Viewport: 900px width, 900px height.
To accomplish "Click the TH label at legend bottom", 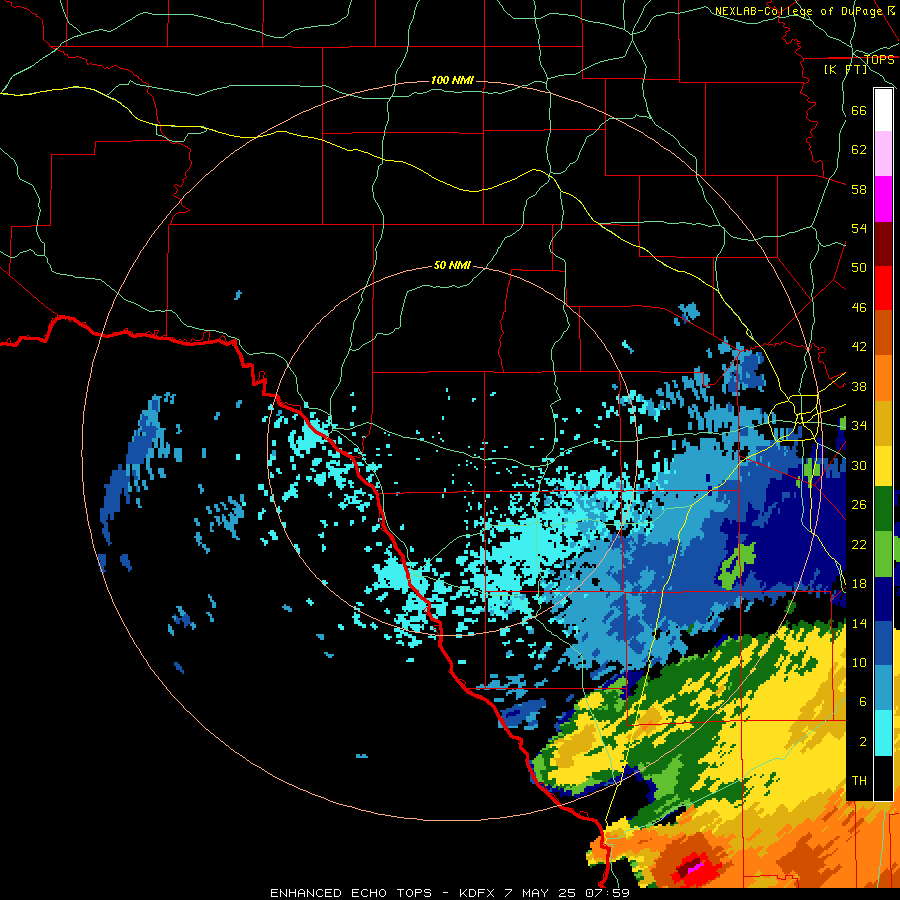I will click(859, 781).
